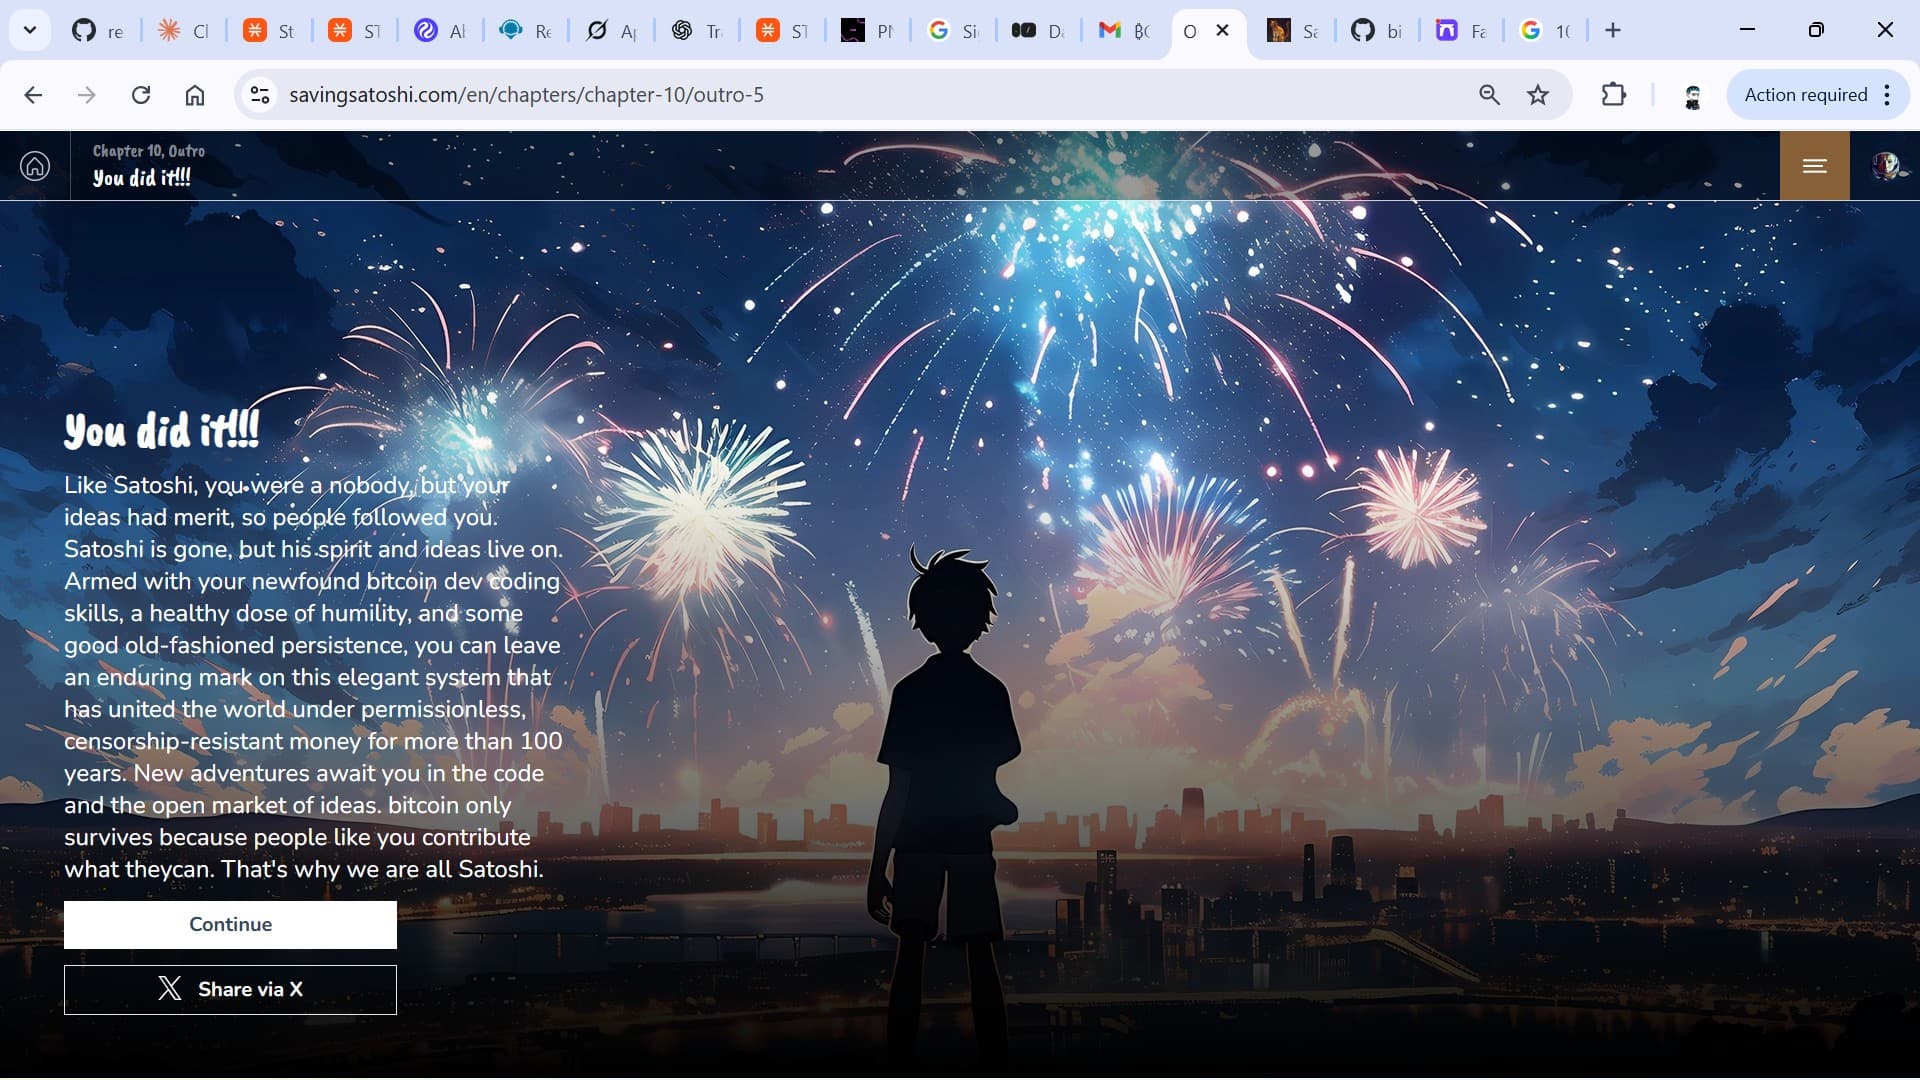Click the Saving Satoshi home icon
The image size is (1920, 1080).
point(35,165)
